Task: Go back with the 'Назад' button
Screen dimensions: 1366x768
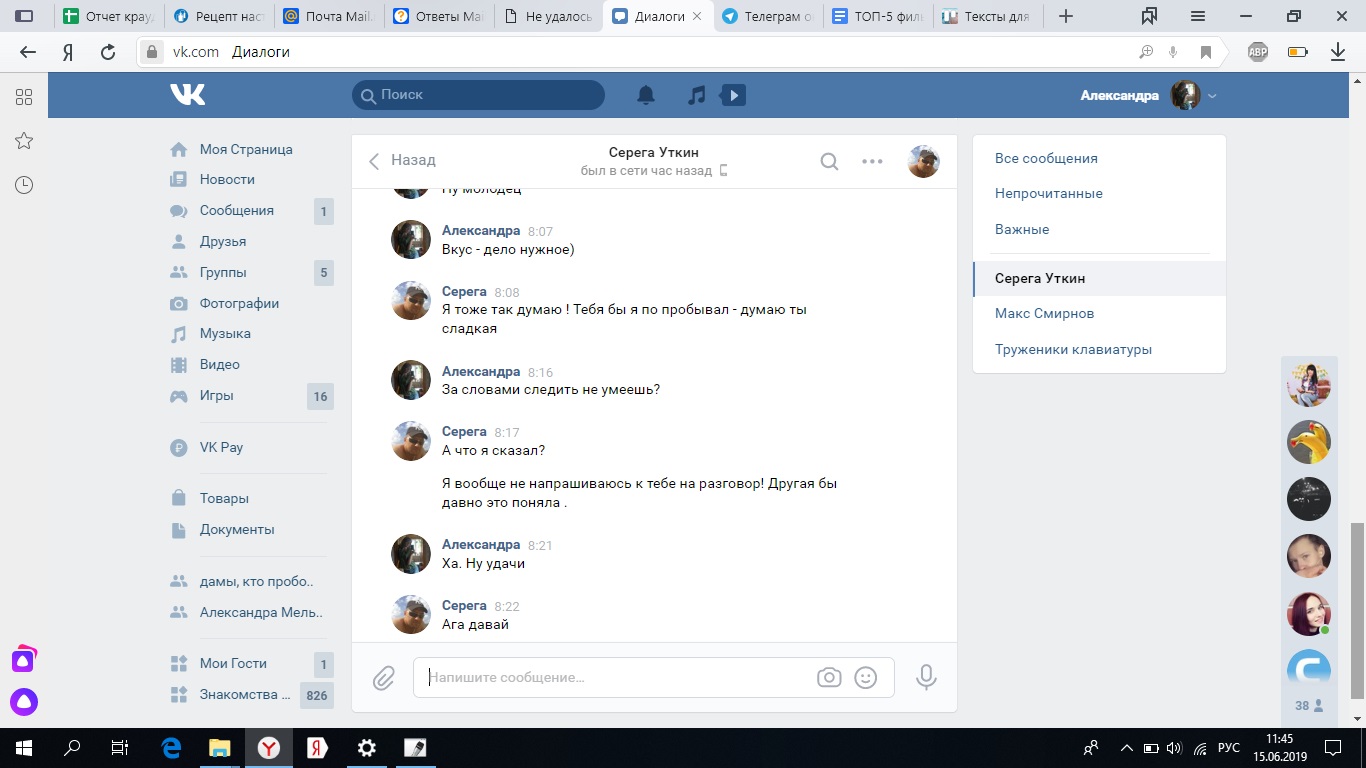Action: tap(402, 160)
